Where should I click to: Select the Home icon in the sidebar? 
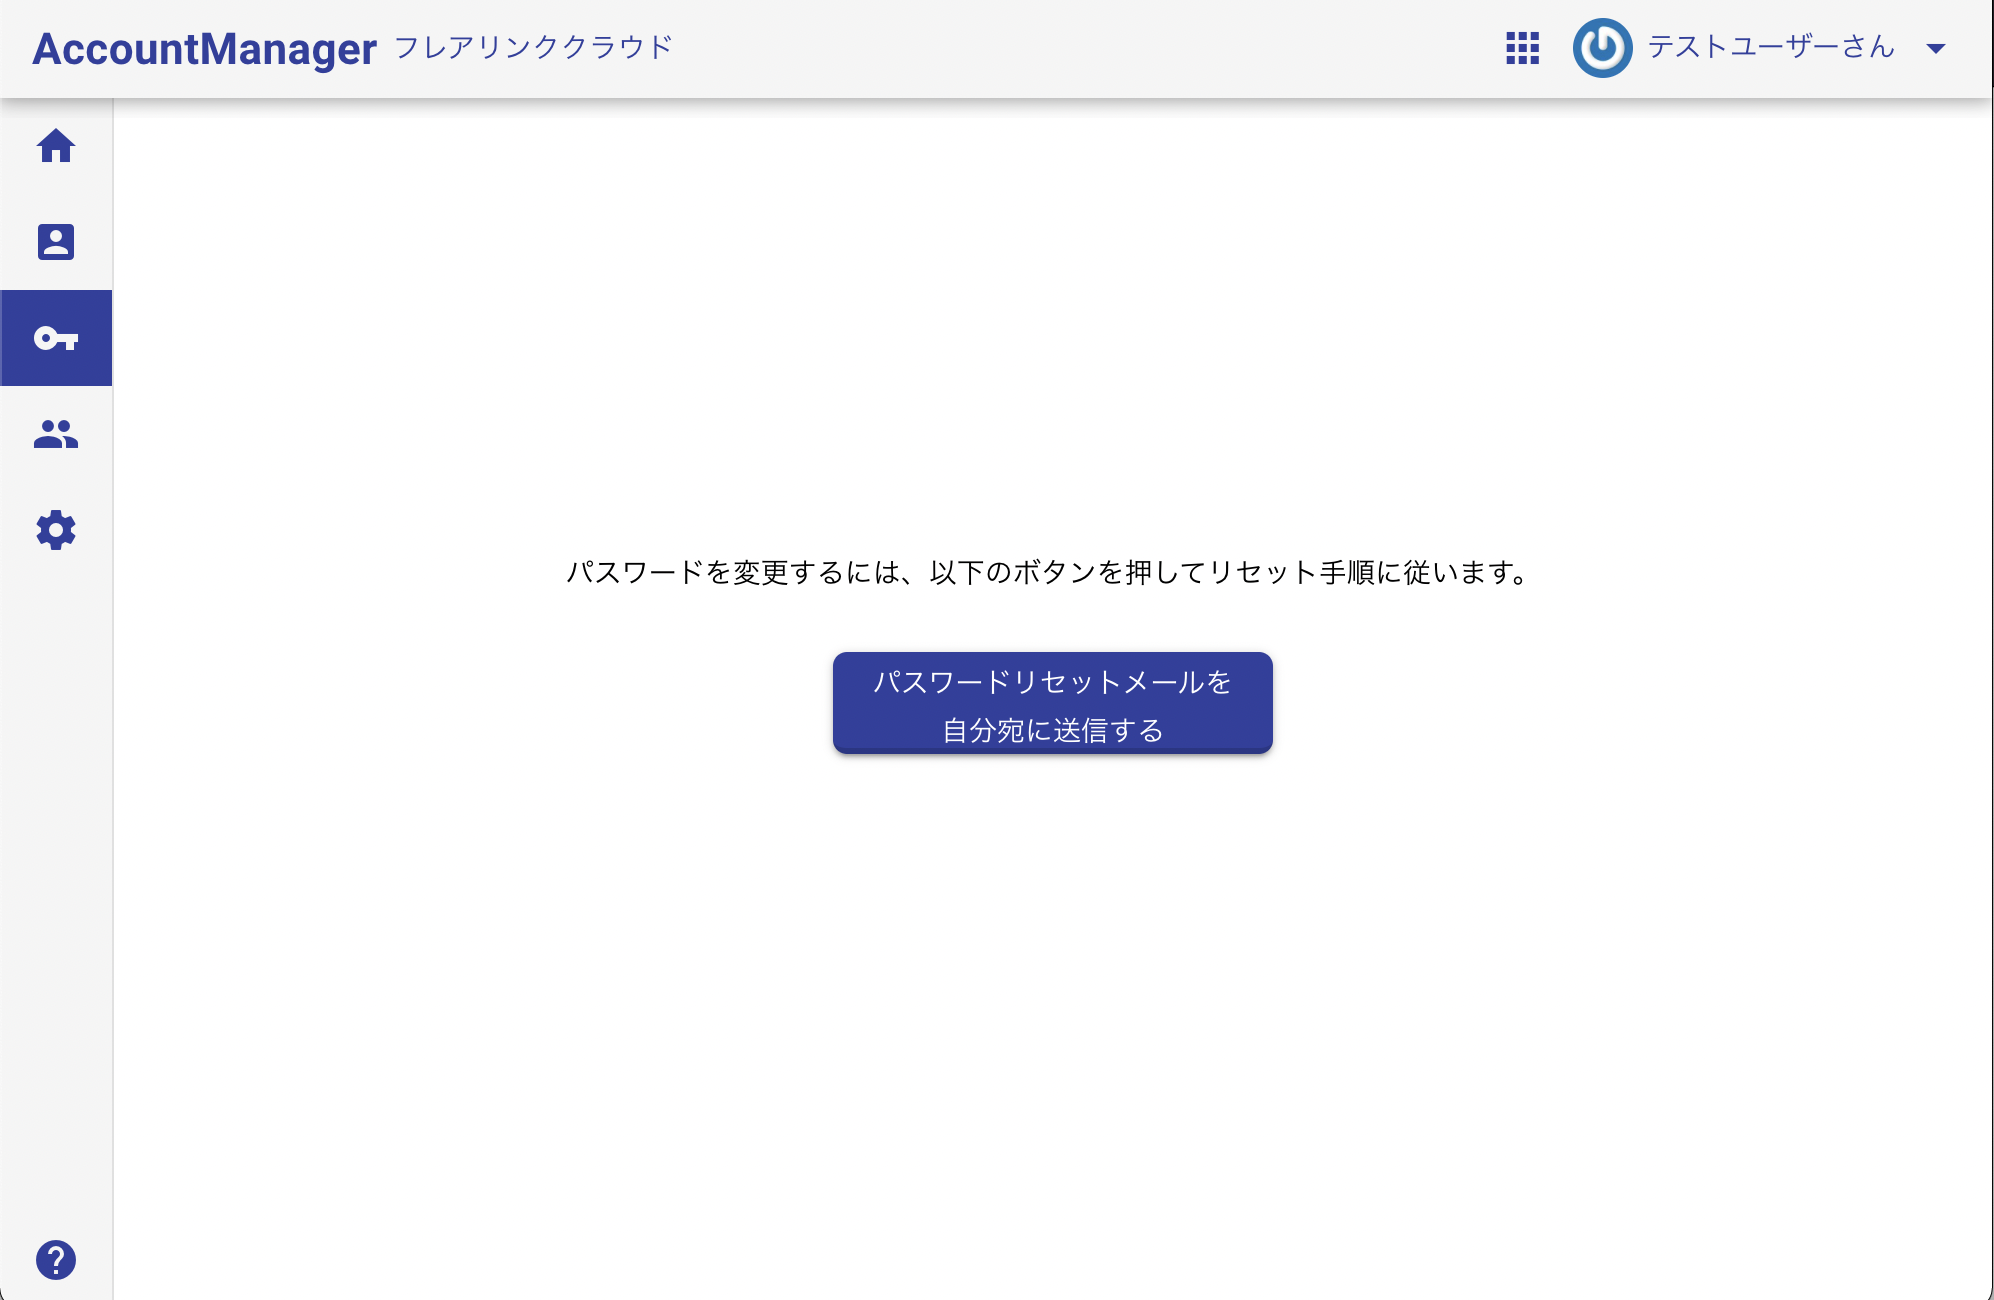[x=57, y=146]
